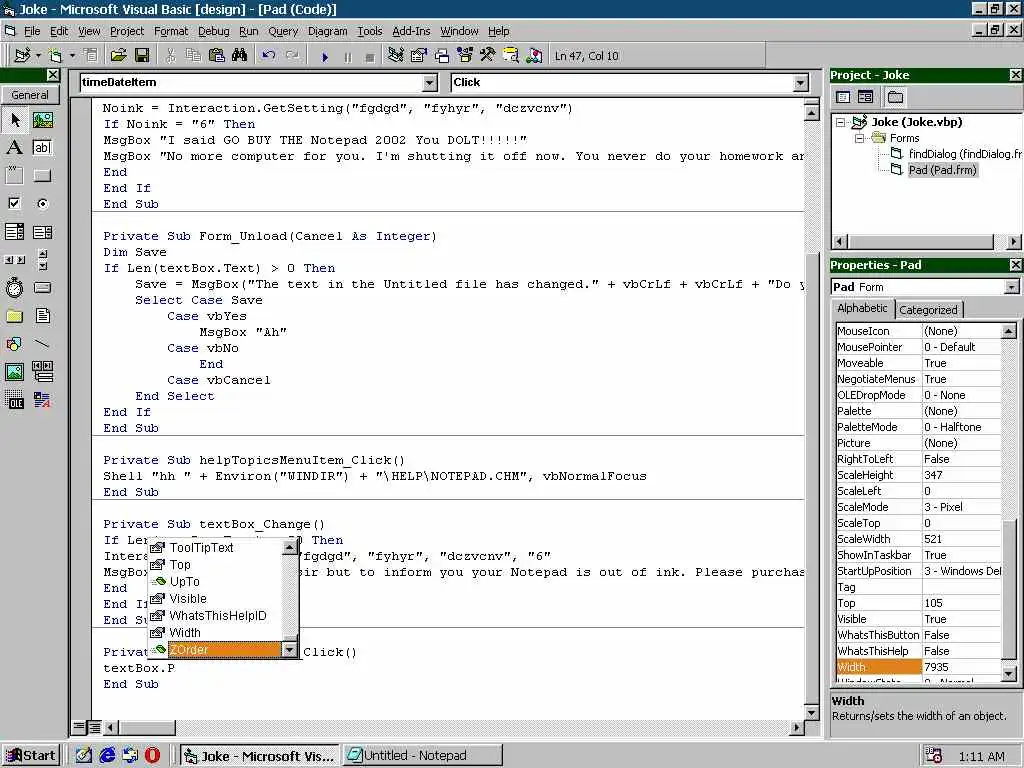The image size is (1024, 768).
Task: Switch to the Alphabetic properties tab
Action: (862, 308)
